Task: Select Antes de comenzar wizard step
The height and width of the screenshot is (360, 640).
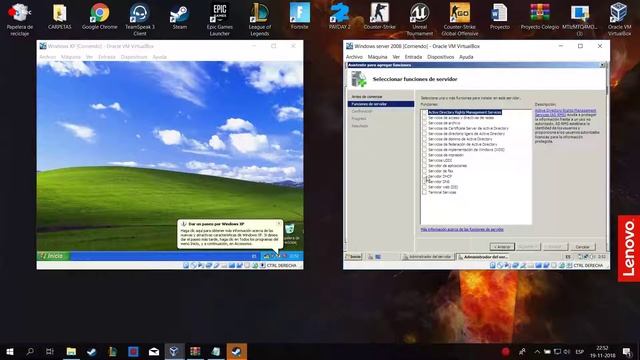Action: [x=367, y=97]
